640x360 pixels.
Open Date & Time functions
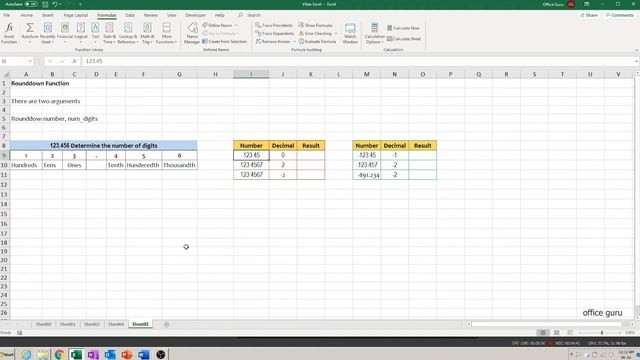click(109, 33)
